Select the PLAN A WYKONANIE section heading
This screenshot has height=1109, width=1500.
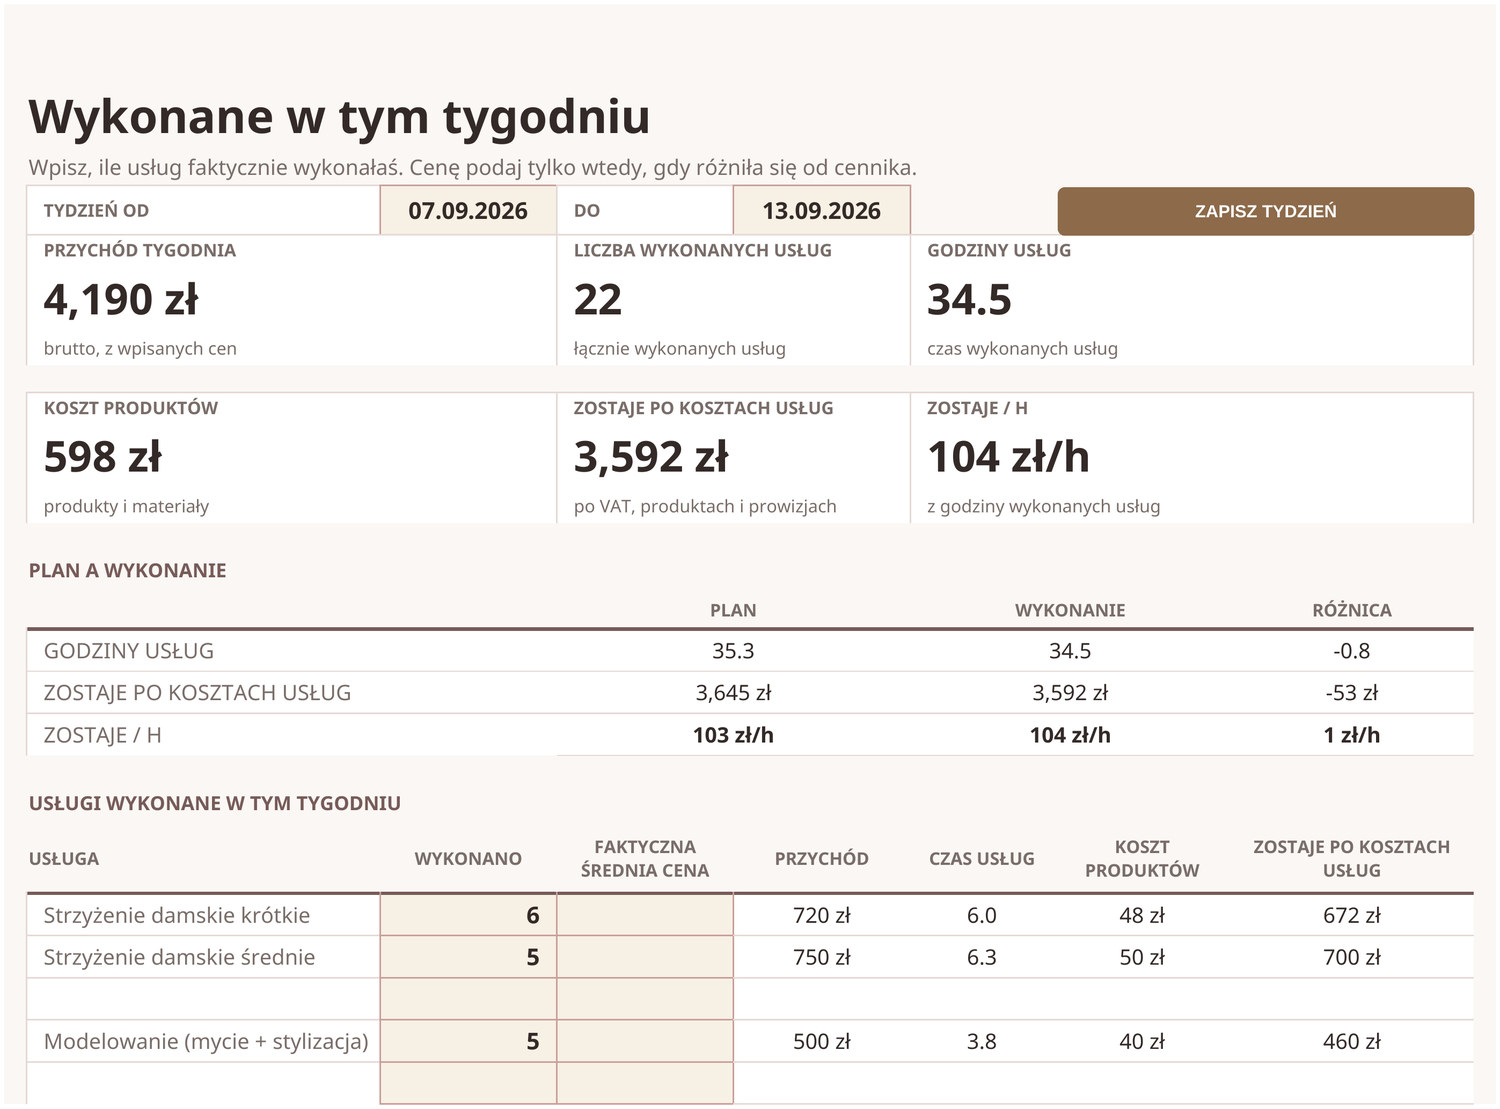tap(127, 570)
